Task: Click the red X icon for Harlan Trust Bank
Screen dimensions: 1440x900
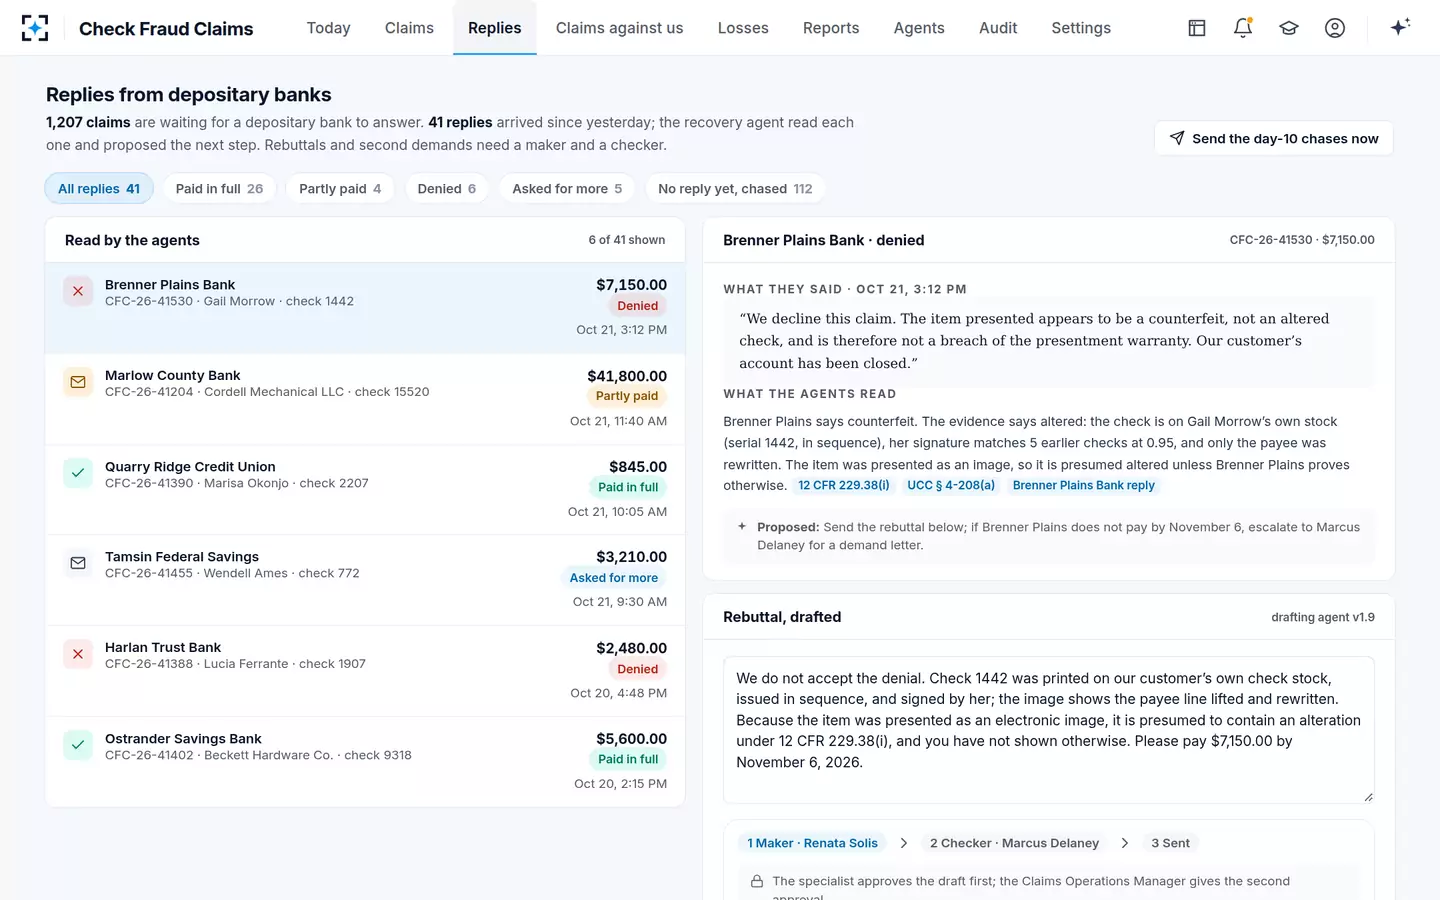Action: click(78, 654)
